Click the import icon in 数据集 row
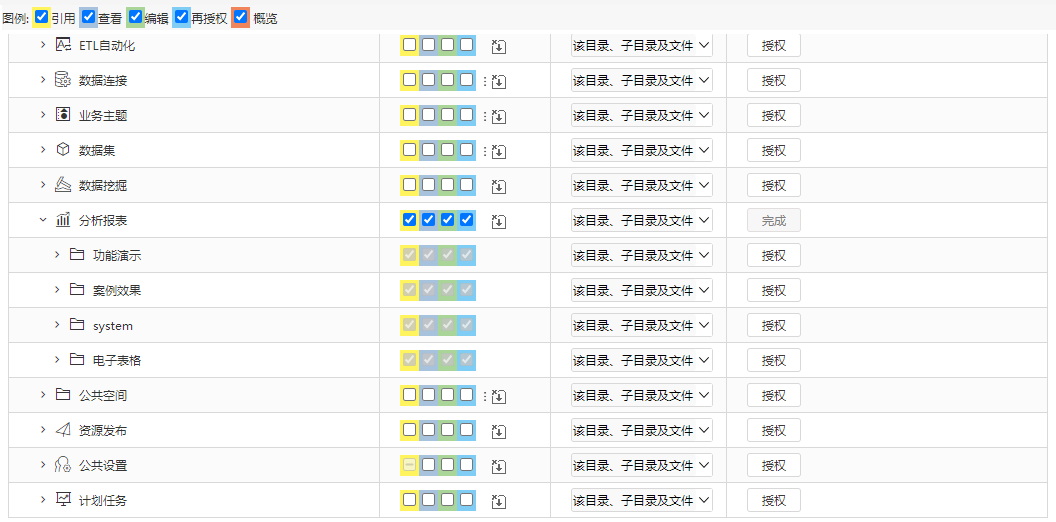 pos(498,152)
